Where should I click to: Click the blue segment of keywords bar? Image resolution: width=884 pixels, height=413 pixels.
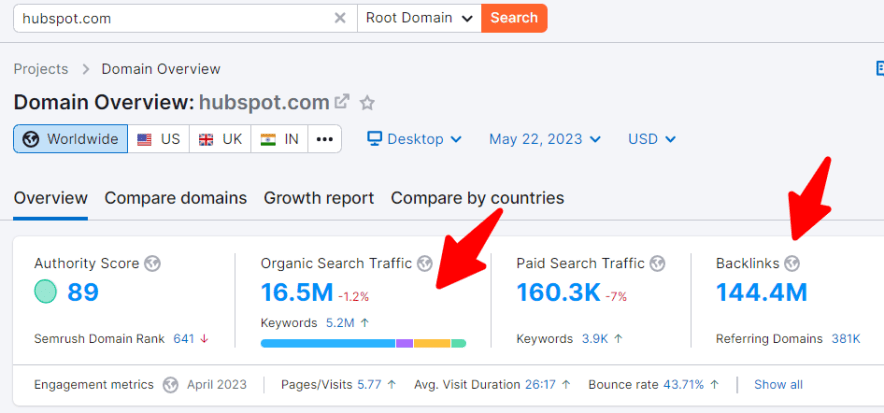pyautogui.click(x=327, y=343)
